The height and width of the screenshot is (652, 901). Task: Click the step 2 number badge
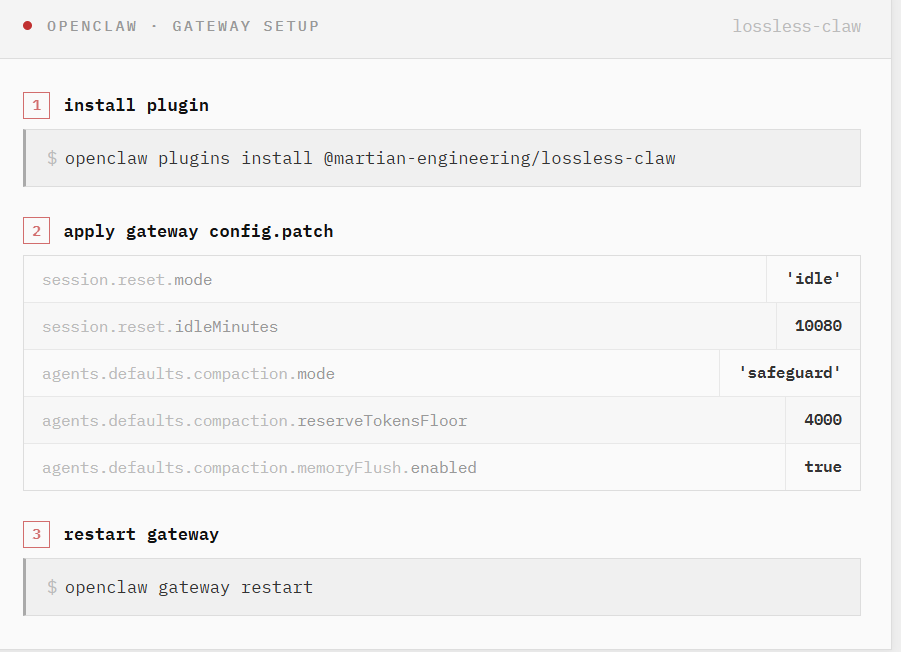(36, 231)
